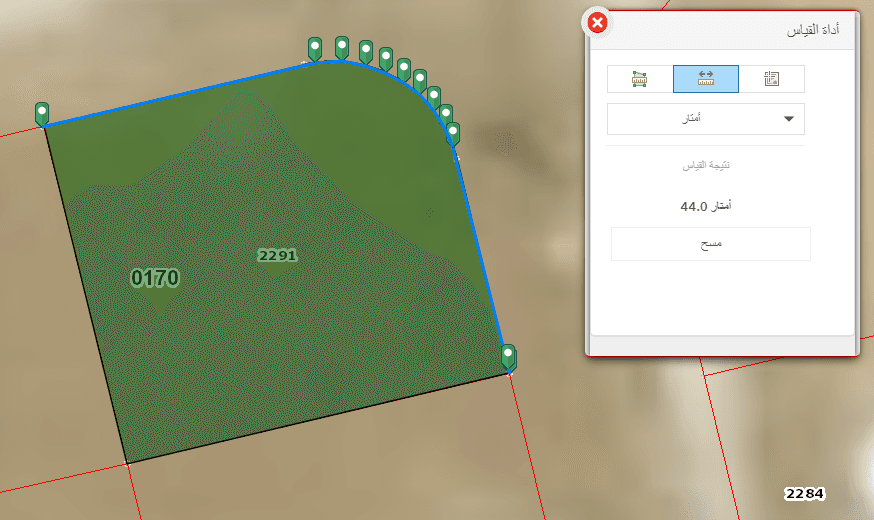Click the last pin ending the curve
The width and height of the screenshot is (874, 520).
pyautogui.click(x=453, y=134)
